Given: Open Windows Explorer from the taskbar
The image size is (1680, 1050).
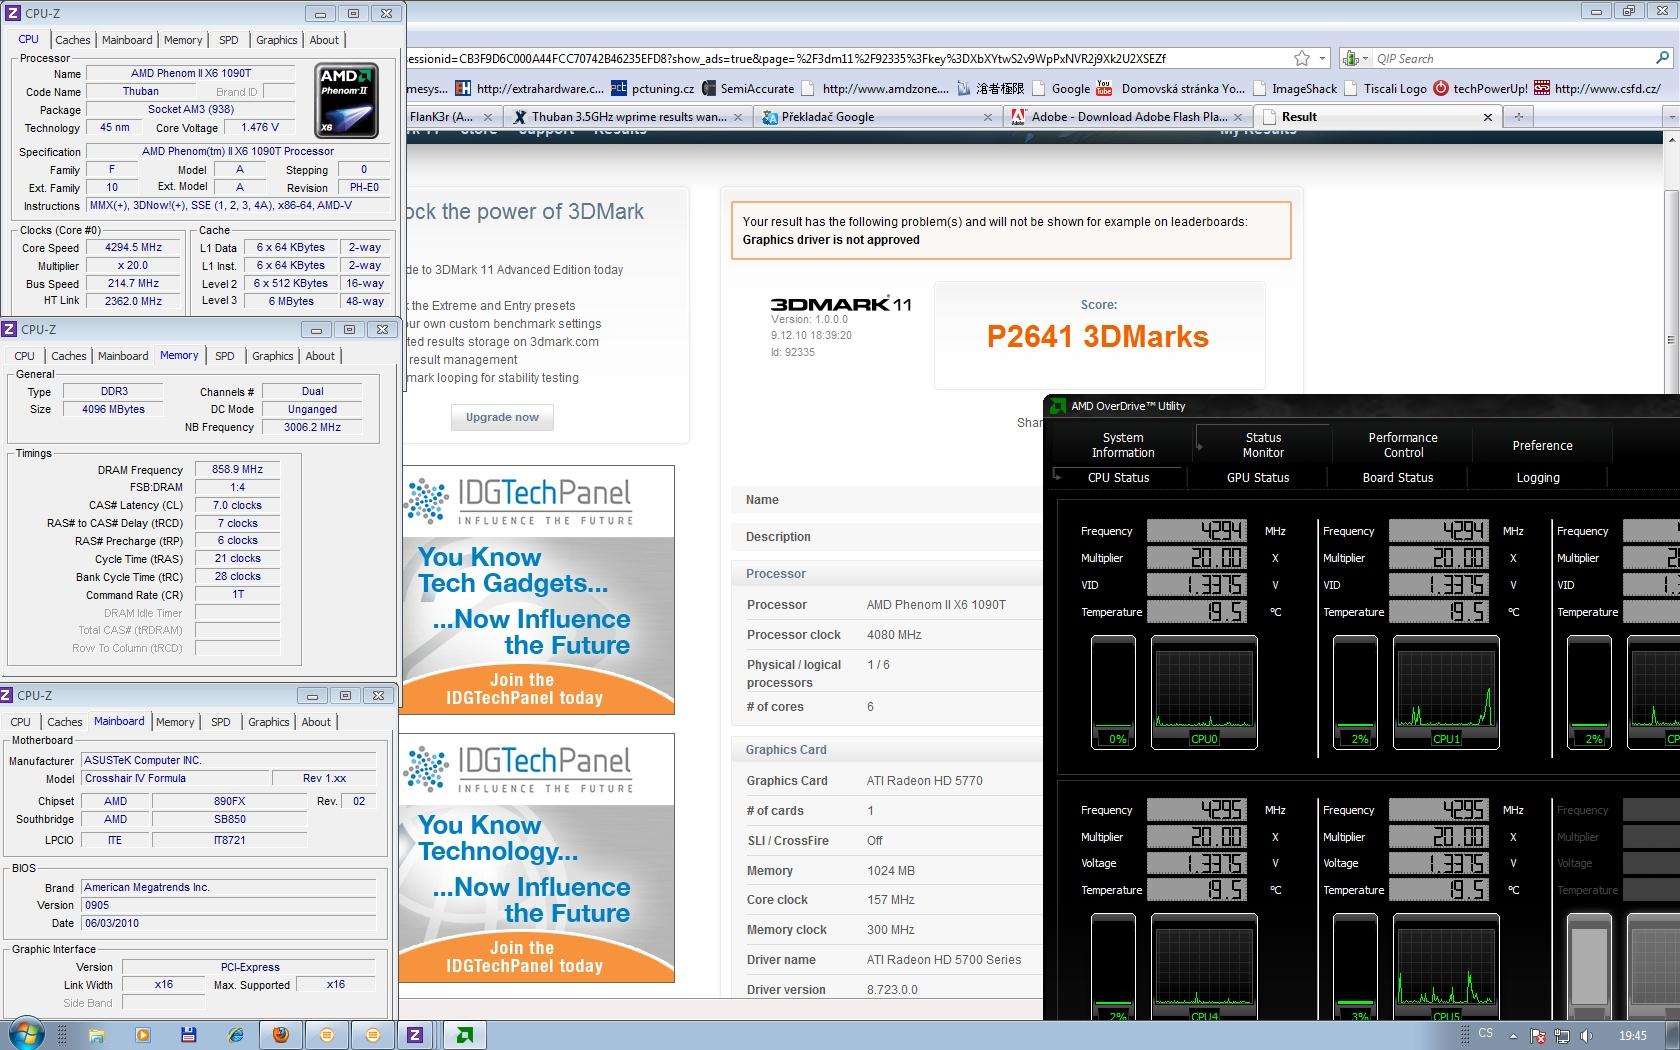Looking at the screenshot, I should pyautogui.click(x=96, y=1035).
